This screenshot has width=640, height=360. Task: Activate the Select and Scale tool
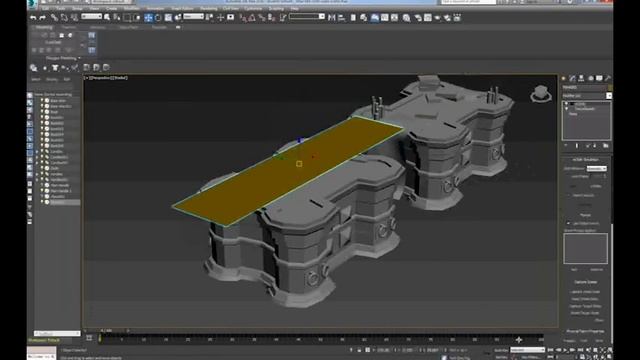point(168,18)
